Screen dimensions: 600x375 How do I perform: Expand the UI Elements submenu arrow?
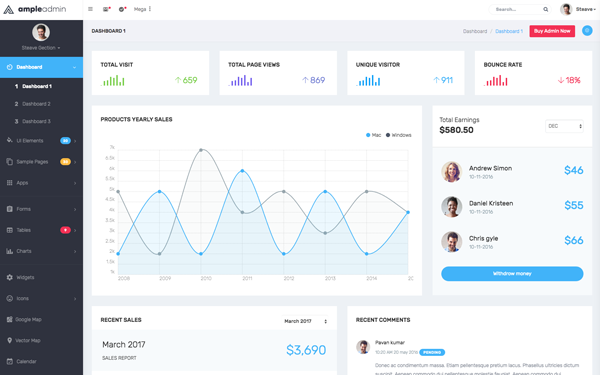pos(75,141)
